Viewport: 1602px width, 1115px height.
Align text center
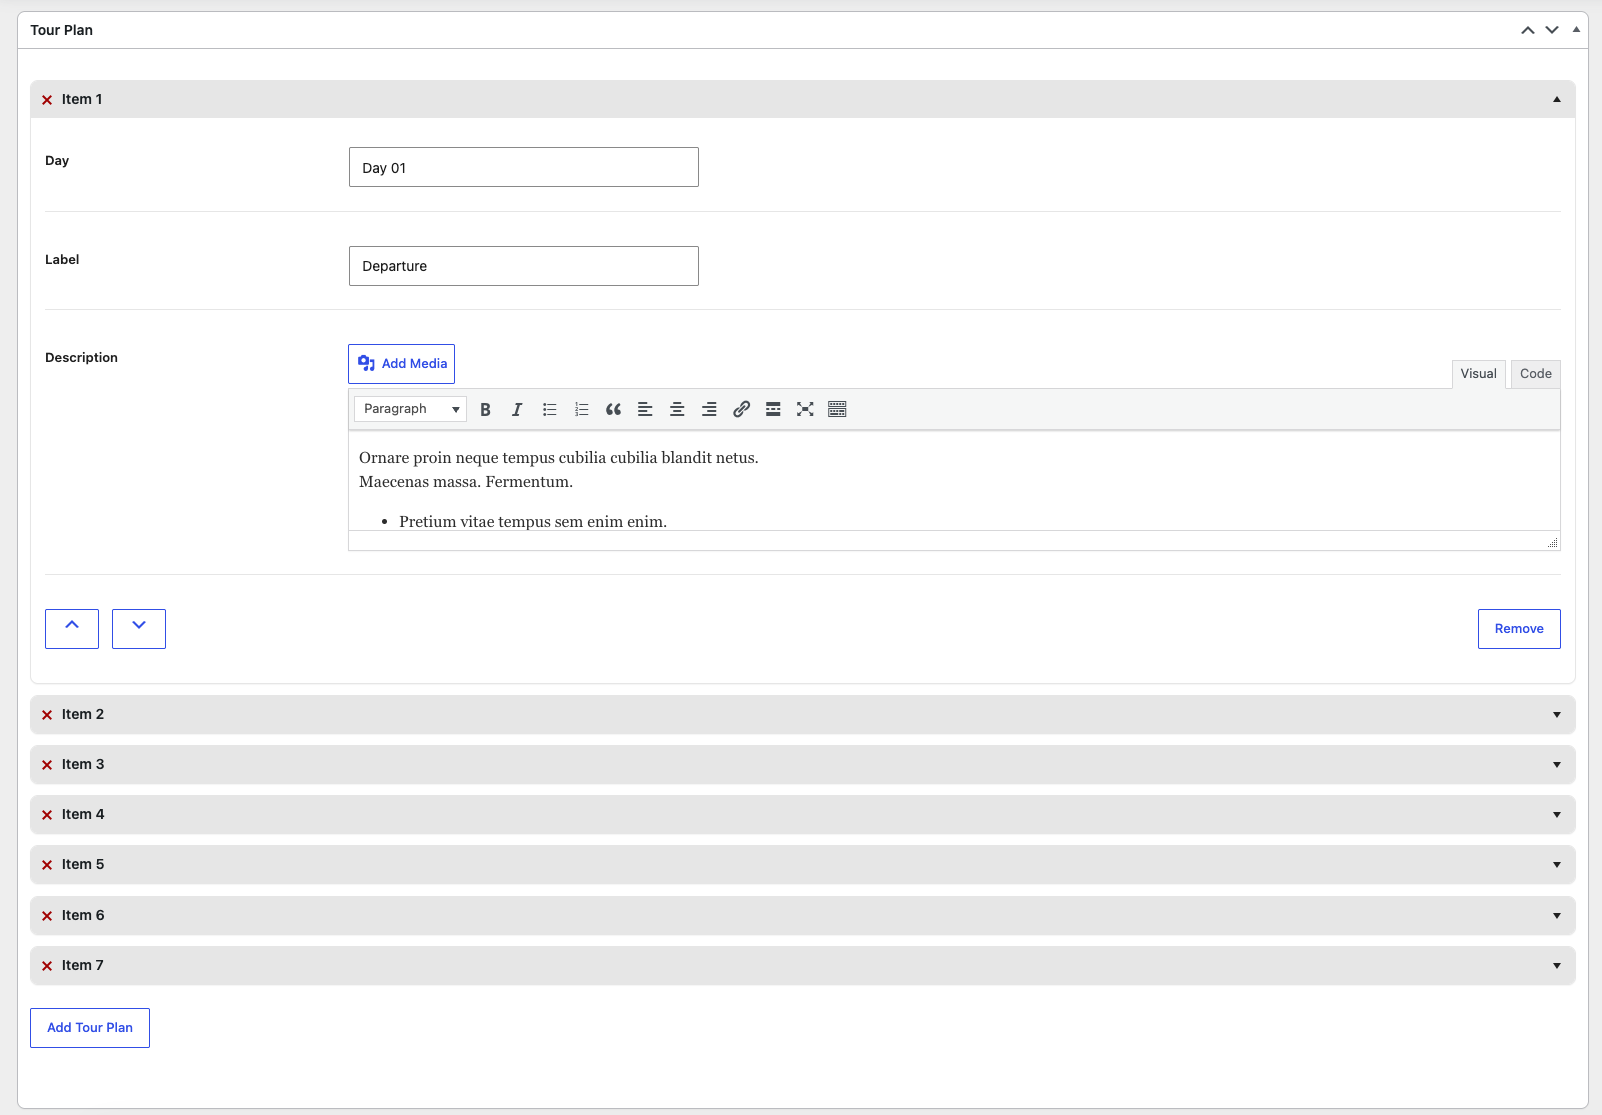click(677, 409)
